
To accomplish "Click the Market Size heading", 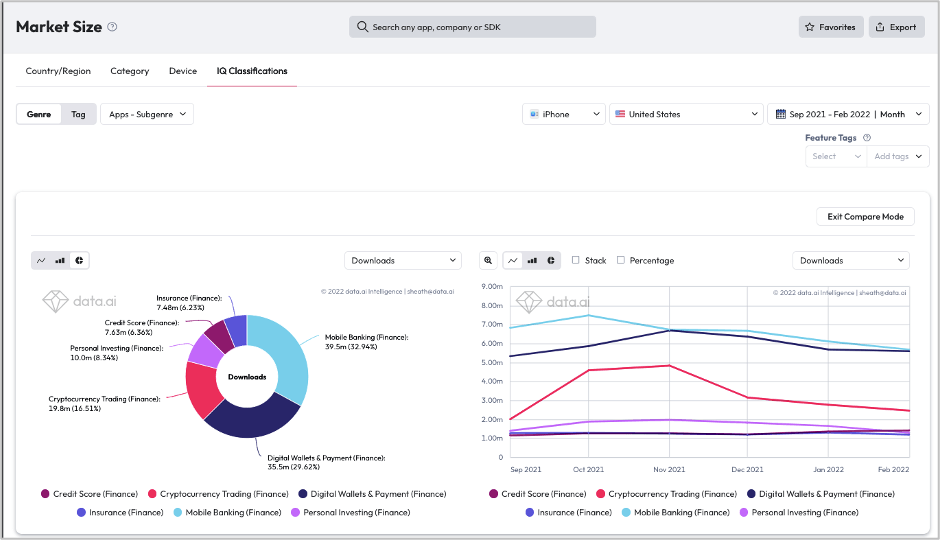I will coord(59,27).
